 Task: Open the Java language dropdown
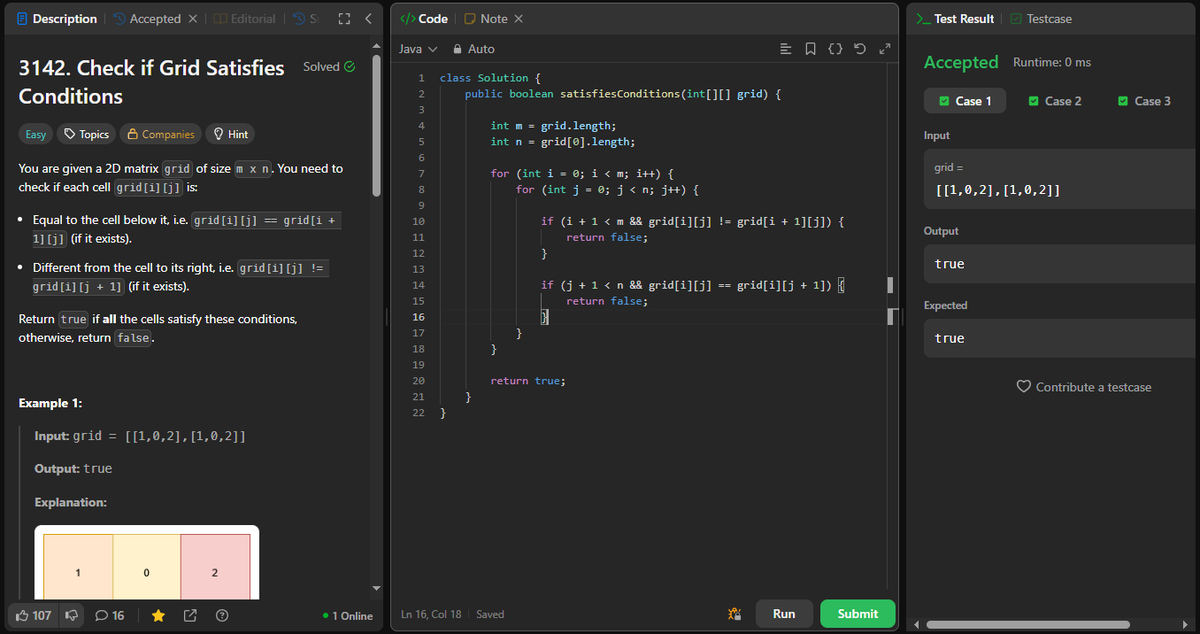coord(418,48)
